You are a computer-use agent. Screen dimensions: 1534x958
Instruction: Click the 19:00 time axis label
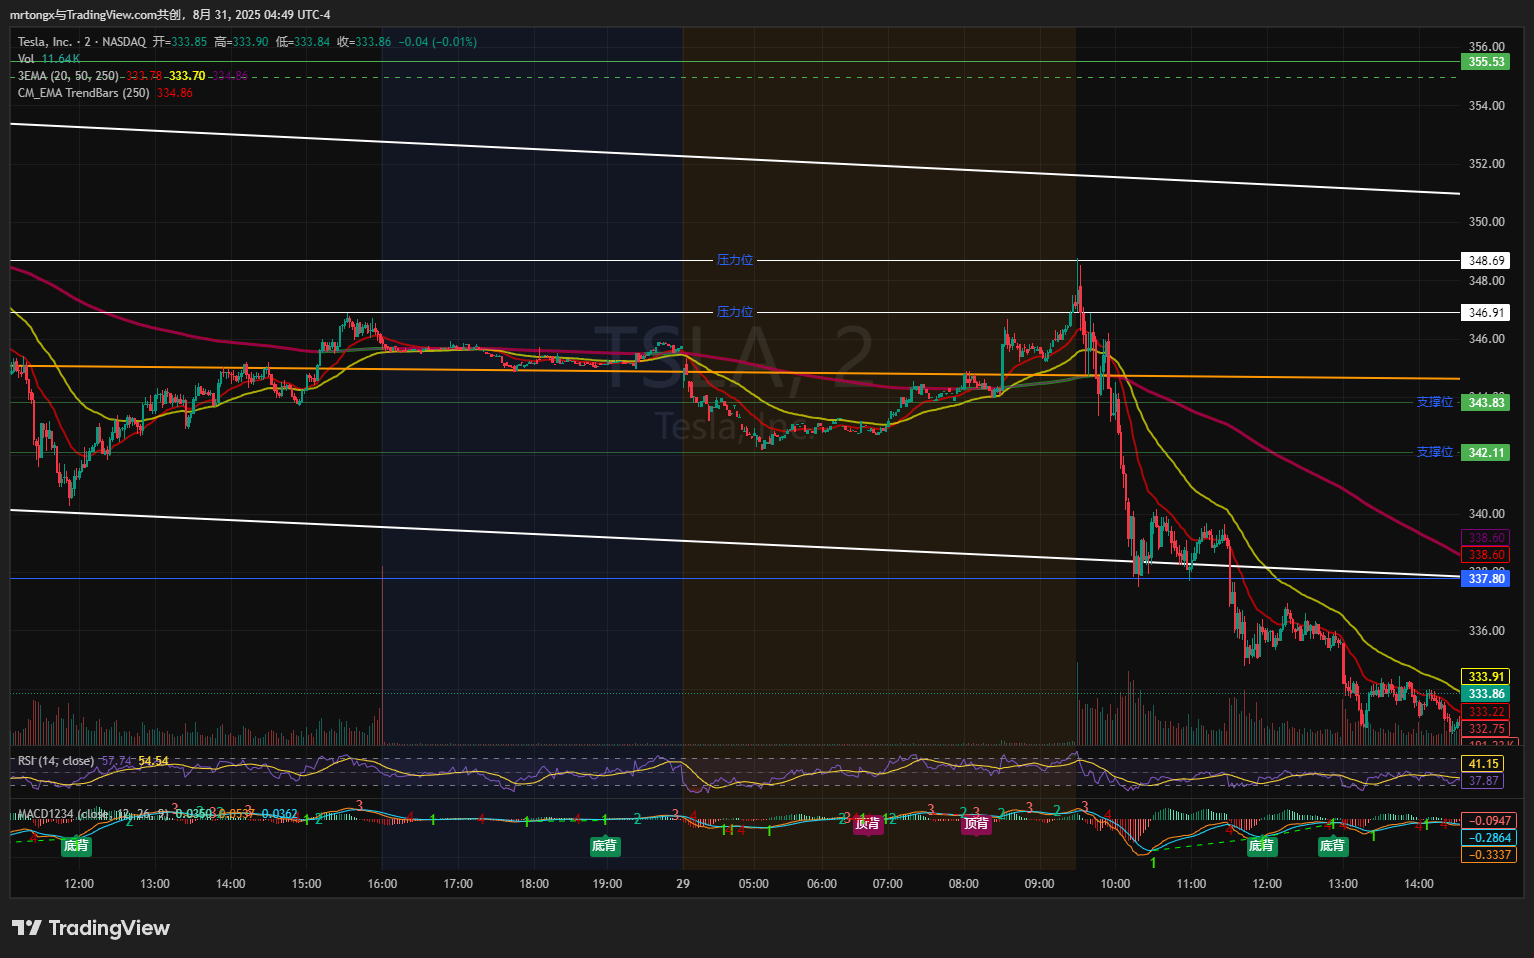pyautogui.click(x=608, y=884)
